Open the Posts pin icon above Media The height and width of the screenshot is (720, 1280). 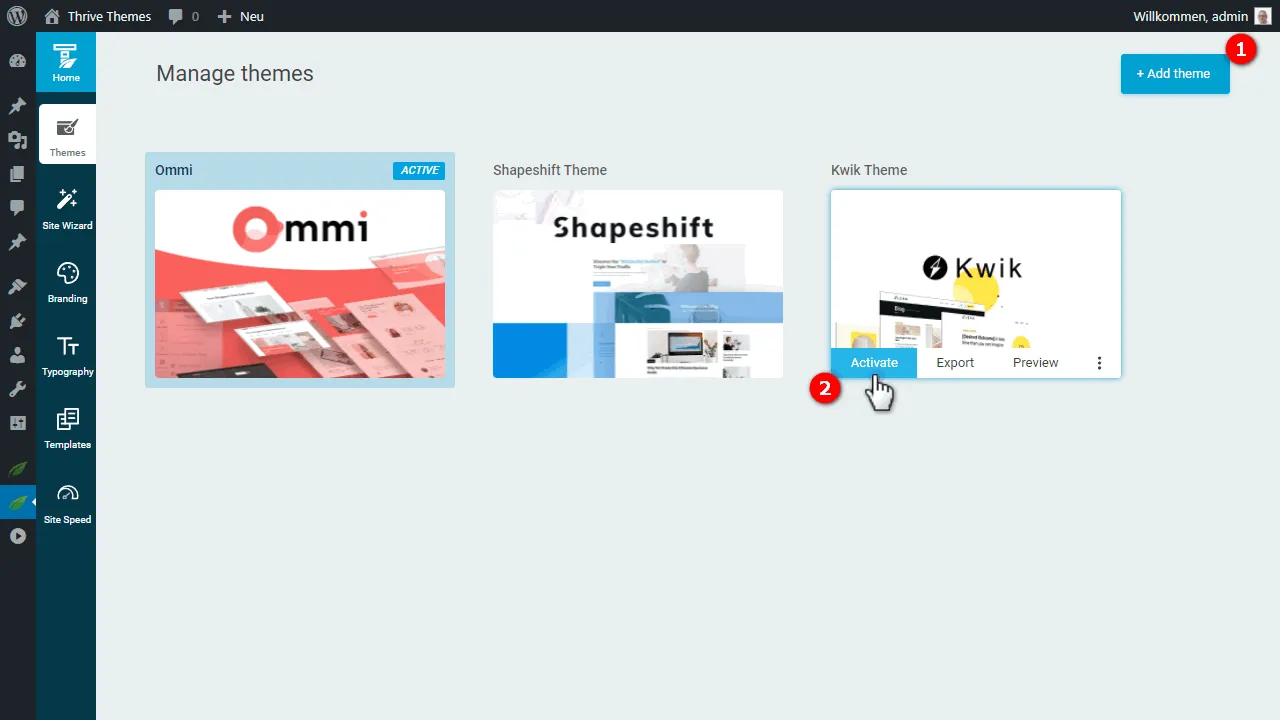click(17, 106)
